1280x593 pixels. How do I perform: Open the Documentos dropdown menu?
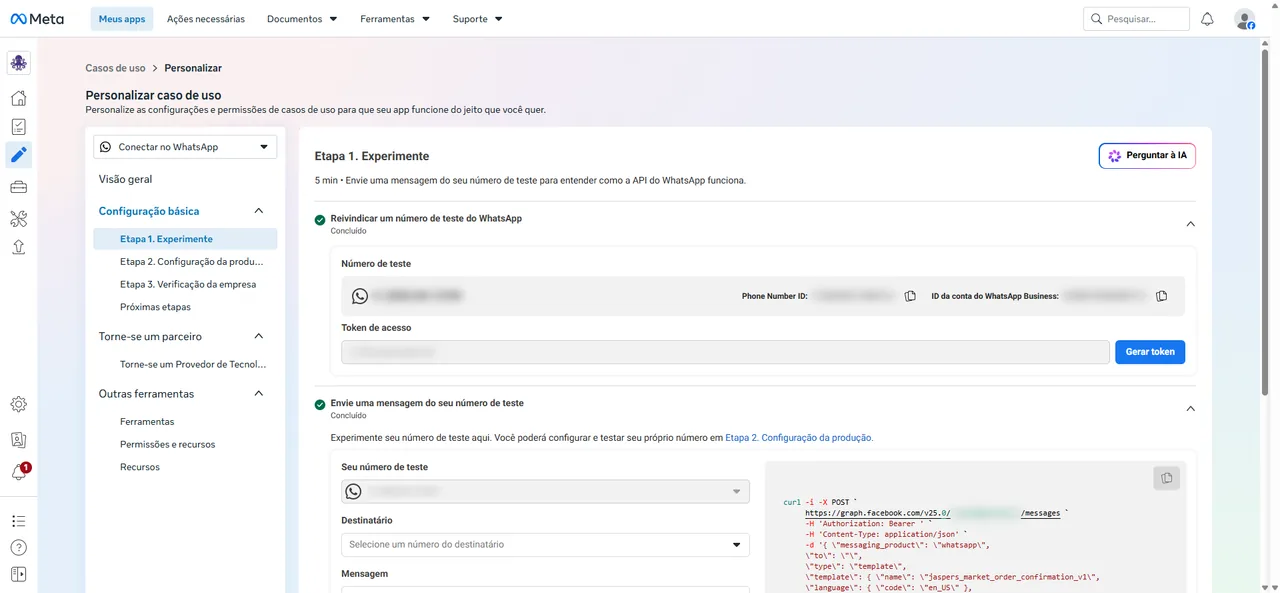tap(302, 19)
